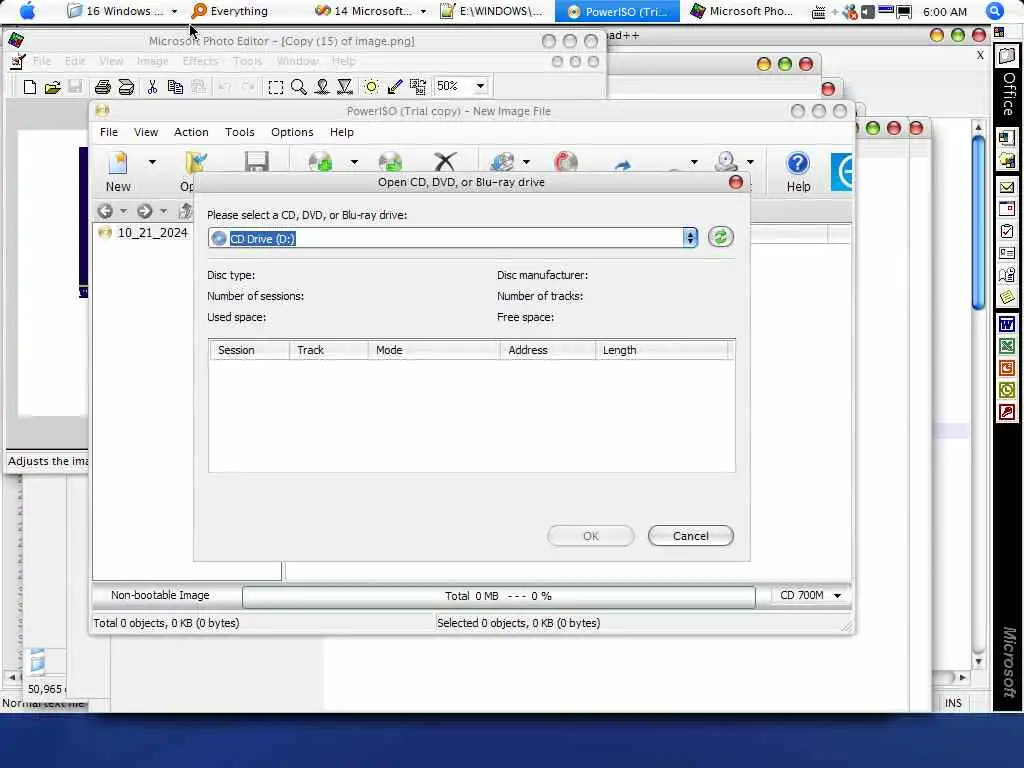
Task: Click the Track column header
Action: click(328, 350)
